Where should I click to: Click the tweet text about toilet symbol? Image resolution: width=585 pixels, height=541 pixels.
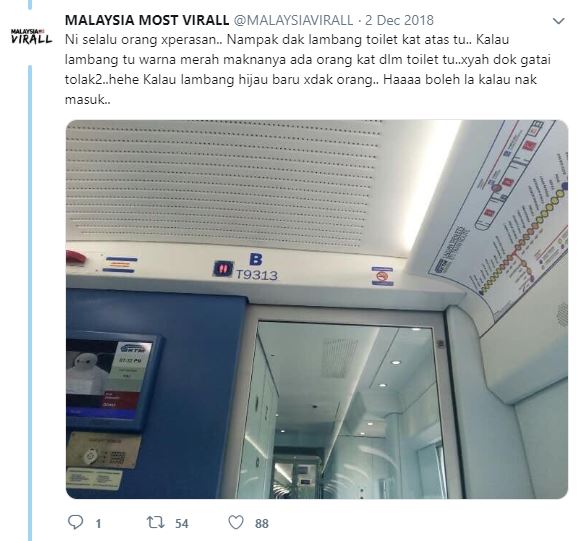pos(308,69)
